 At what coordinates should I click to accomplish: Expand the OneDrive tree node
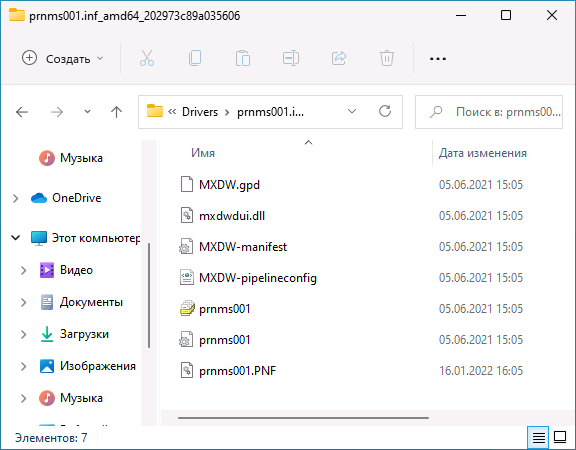[x=16, y=198]
